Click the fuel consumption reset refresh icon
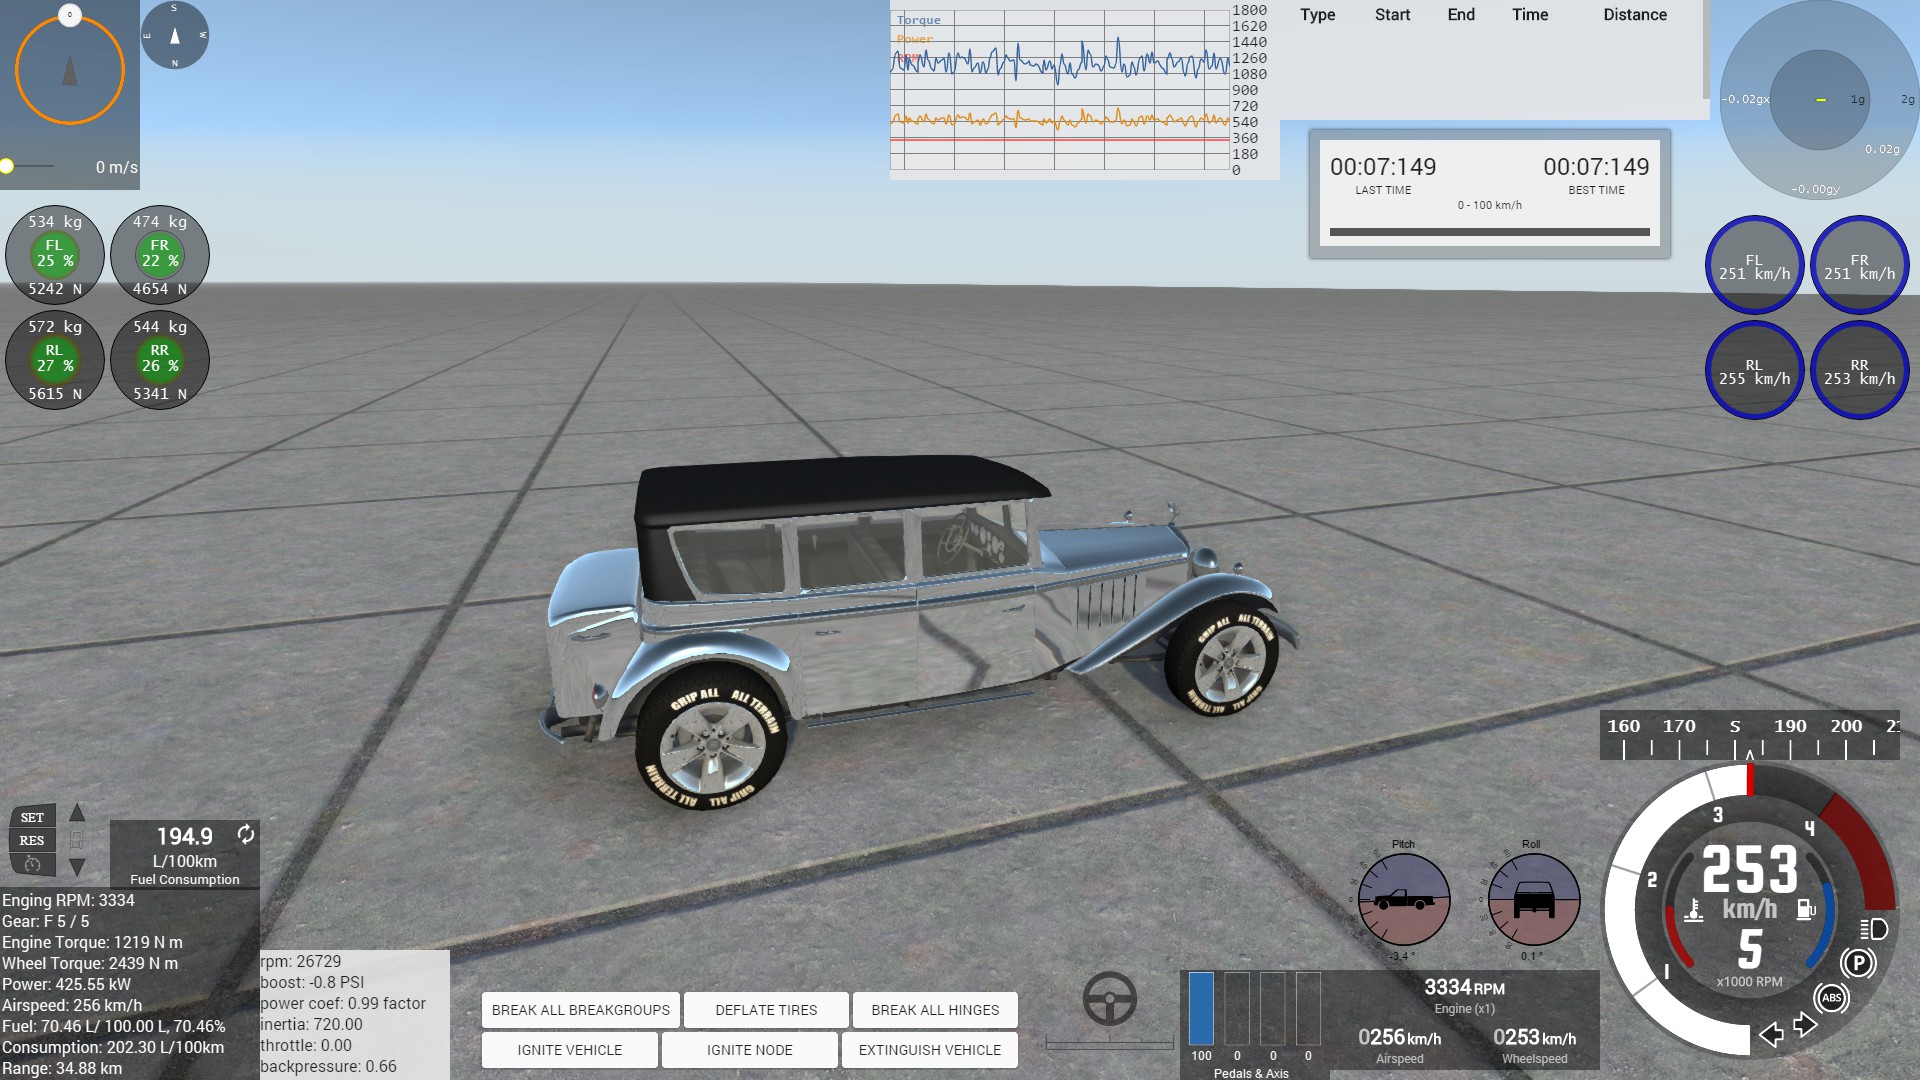Image resolution: width=1920 pixels, height=1080 pixels. coord(245,834)
